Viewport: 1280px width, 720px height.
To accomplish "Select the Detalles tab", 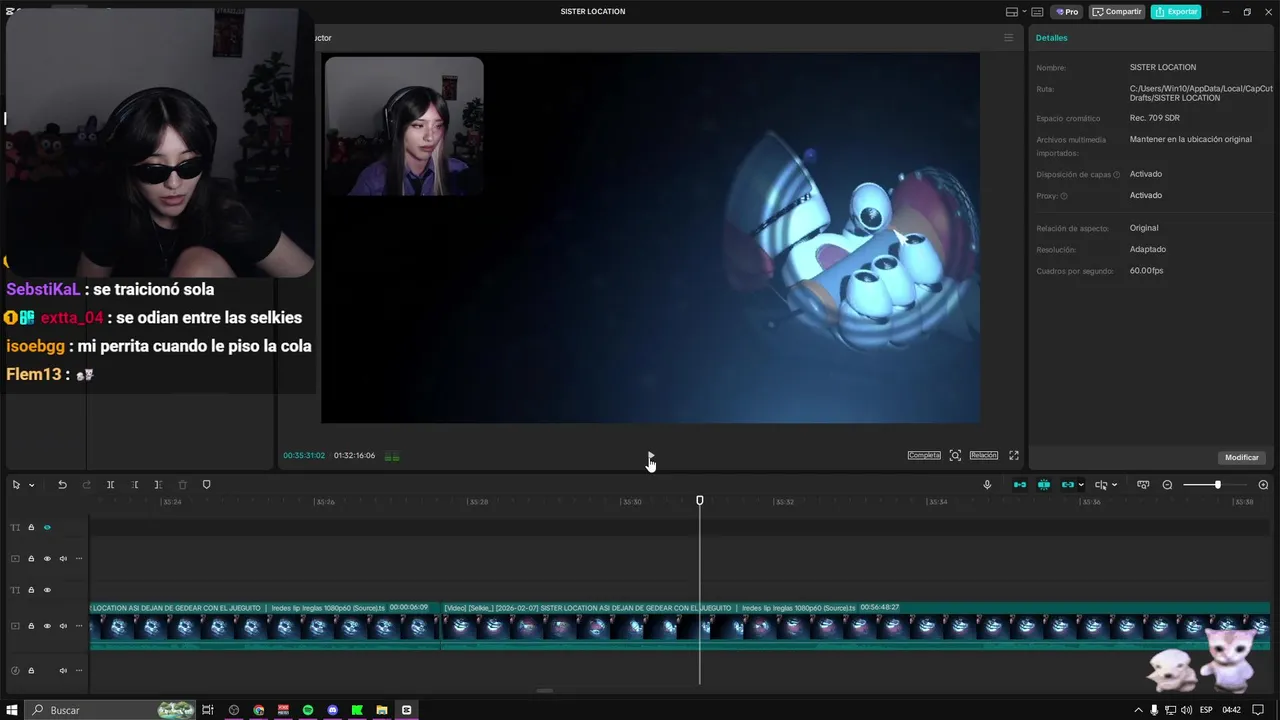I will point(1051,38).
